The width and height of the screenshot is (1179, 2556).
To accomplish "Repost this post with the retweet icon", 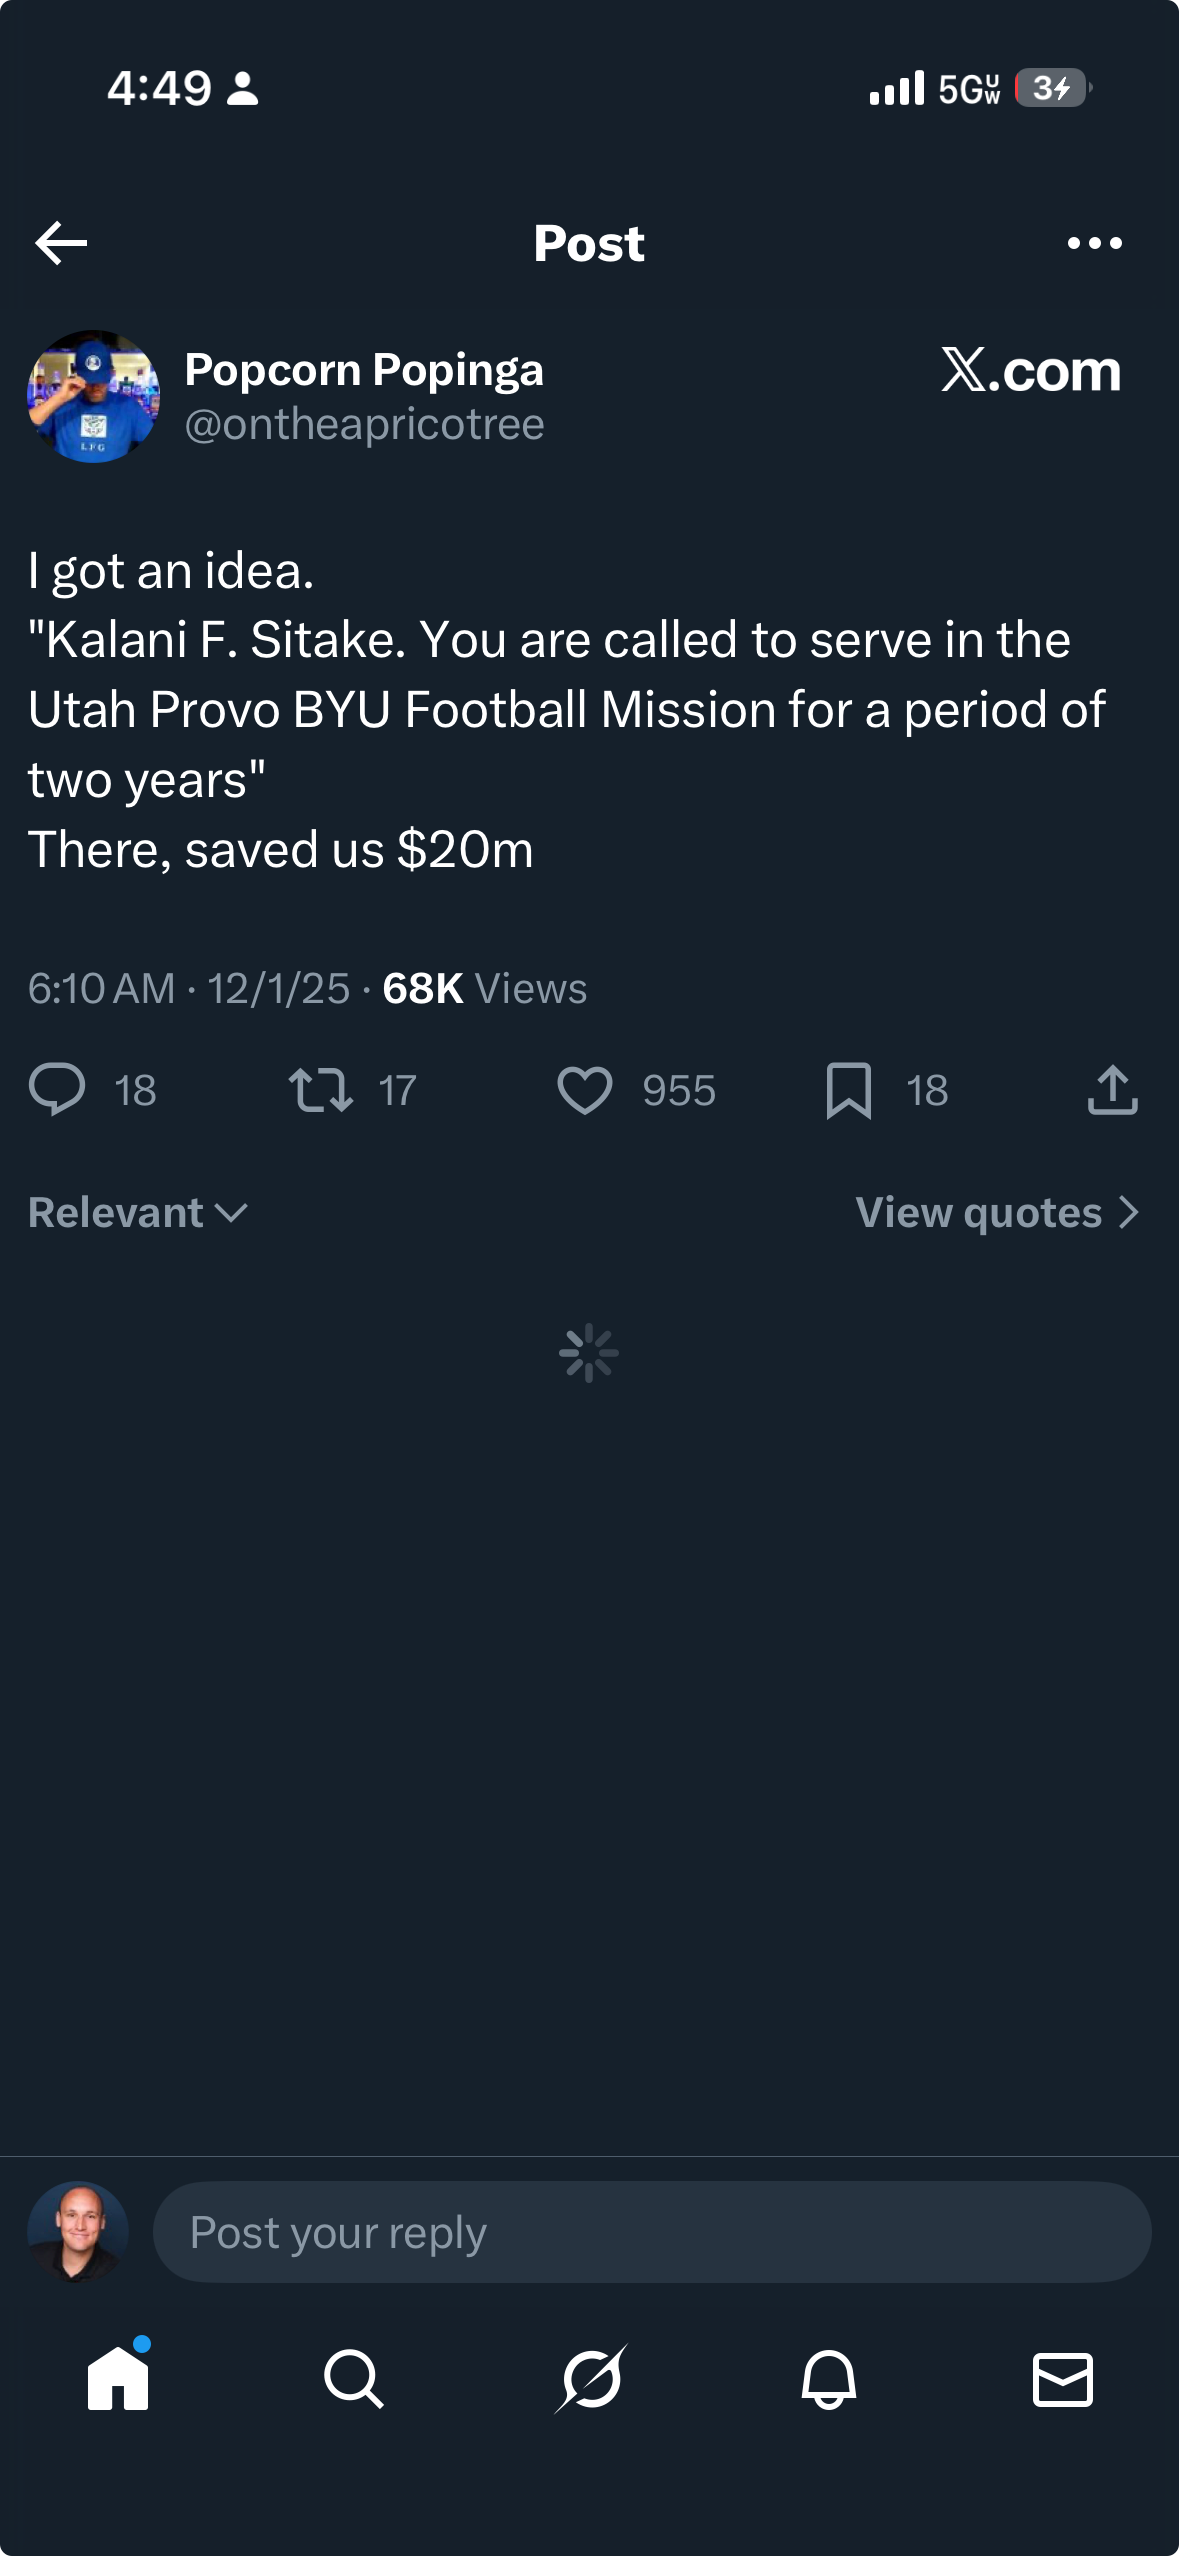I will coord(320,1089).
